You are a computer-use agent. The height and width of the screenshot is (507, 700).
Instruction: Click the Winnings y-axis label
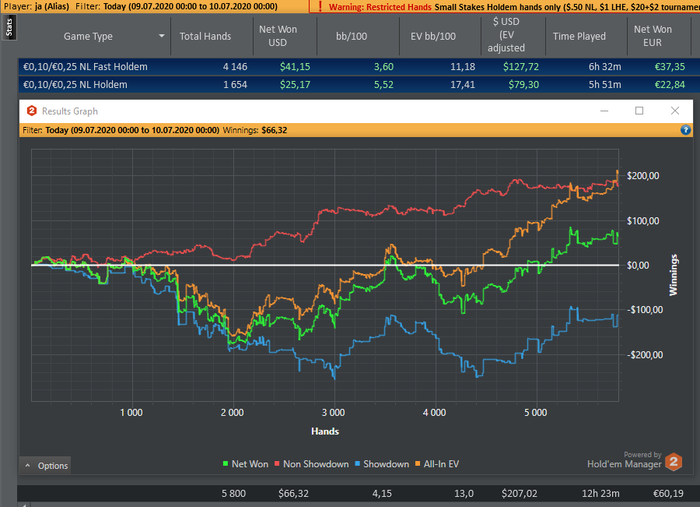(x=673, y=275)
